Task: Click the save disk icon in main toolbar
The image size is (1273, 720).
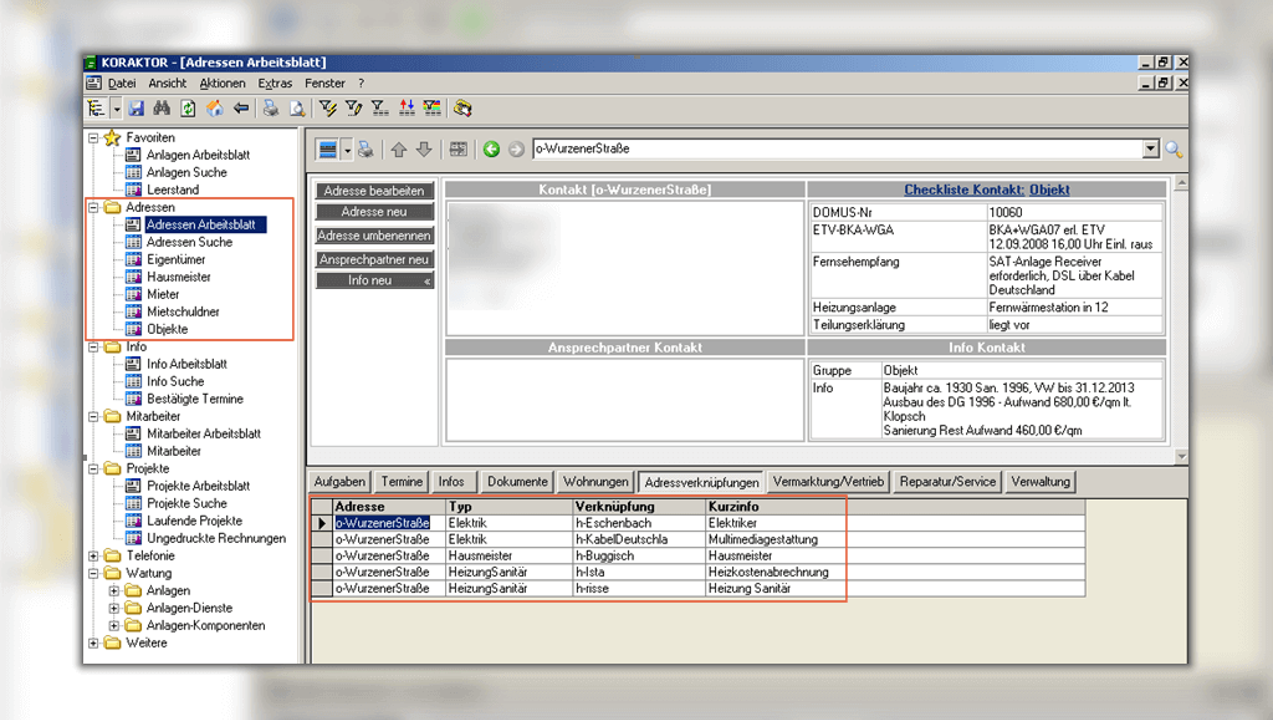Action: pyautogui.click(x=137, y=108)
